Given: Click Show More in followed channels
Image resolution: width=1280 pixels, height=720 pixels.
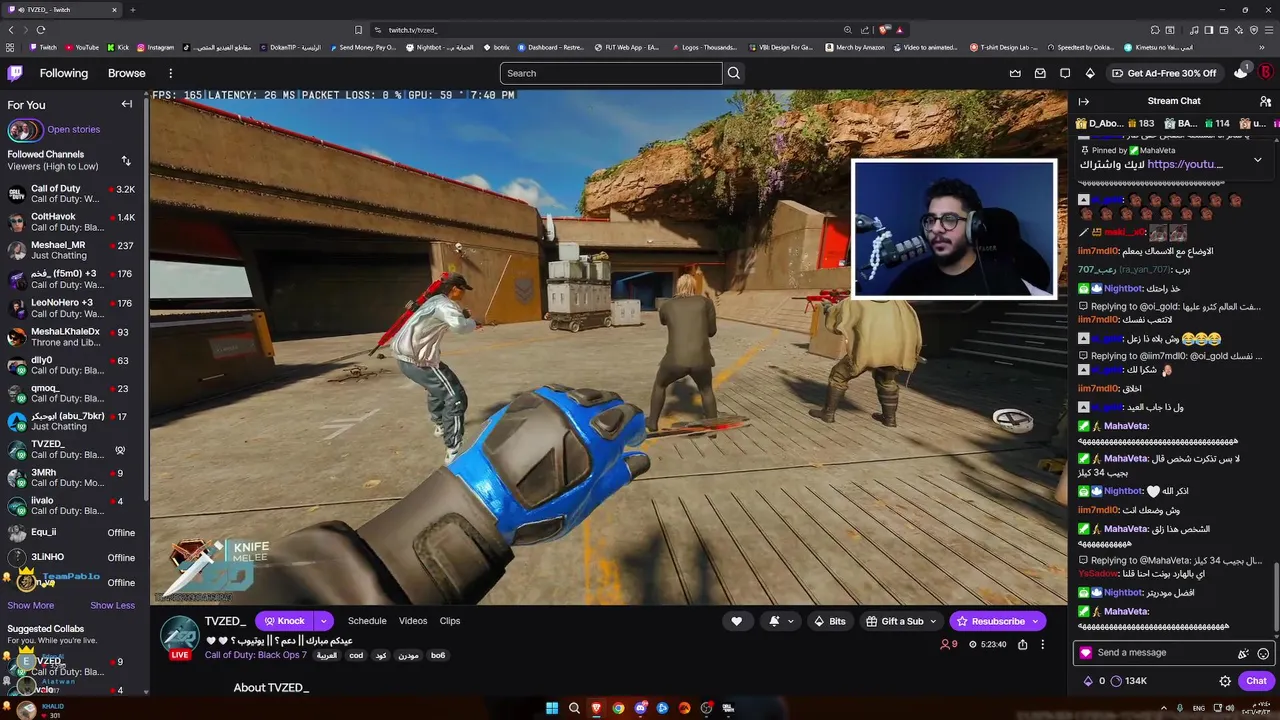Looking at the screenshot, I should (x=31, y=605).
